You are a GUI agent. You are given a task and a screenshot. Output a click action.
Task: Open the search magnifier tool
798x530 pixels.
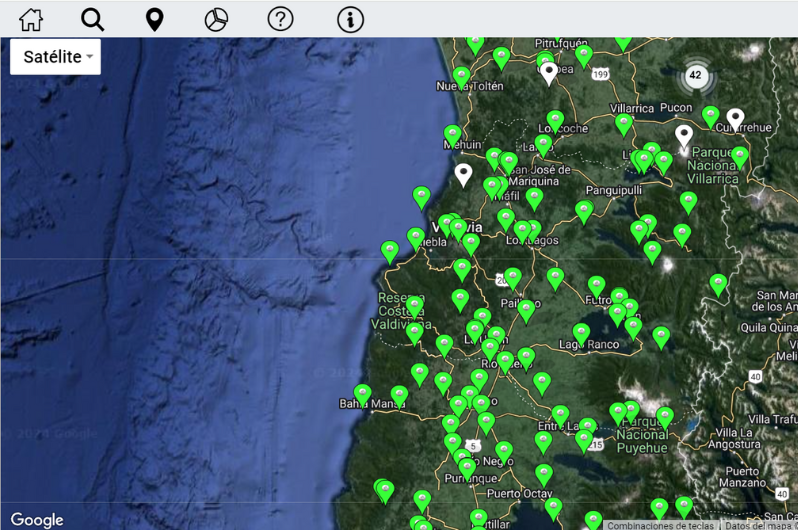click(x=92, y=19)
